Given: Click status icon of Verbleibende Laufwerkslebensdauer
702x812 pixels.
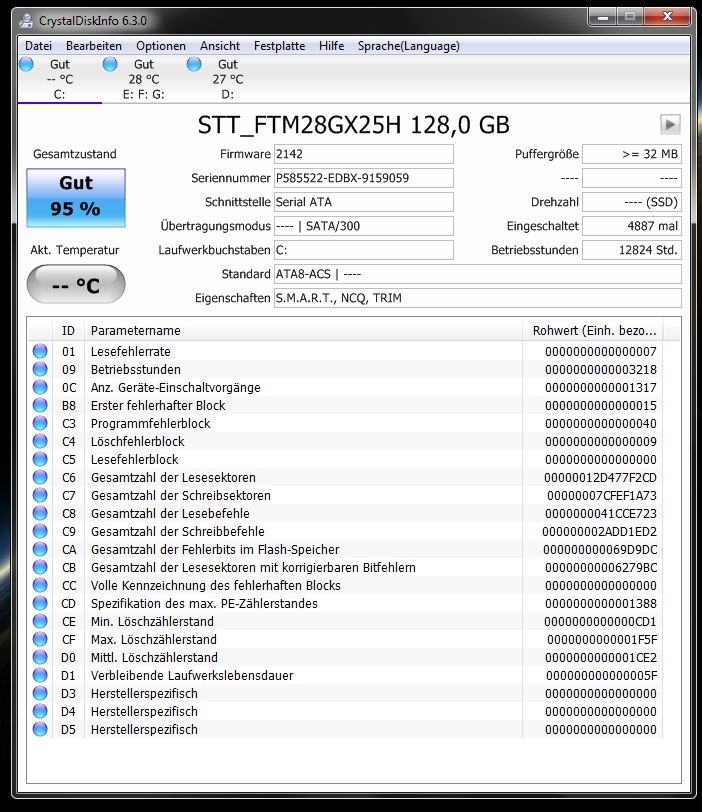Looking at the screenshot, I should pyautogui.click(x=40, y=675).
